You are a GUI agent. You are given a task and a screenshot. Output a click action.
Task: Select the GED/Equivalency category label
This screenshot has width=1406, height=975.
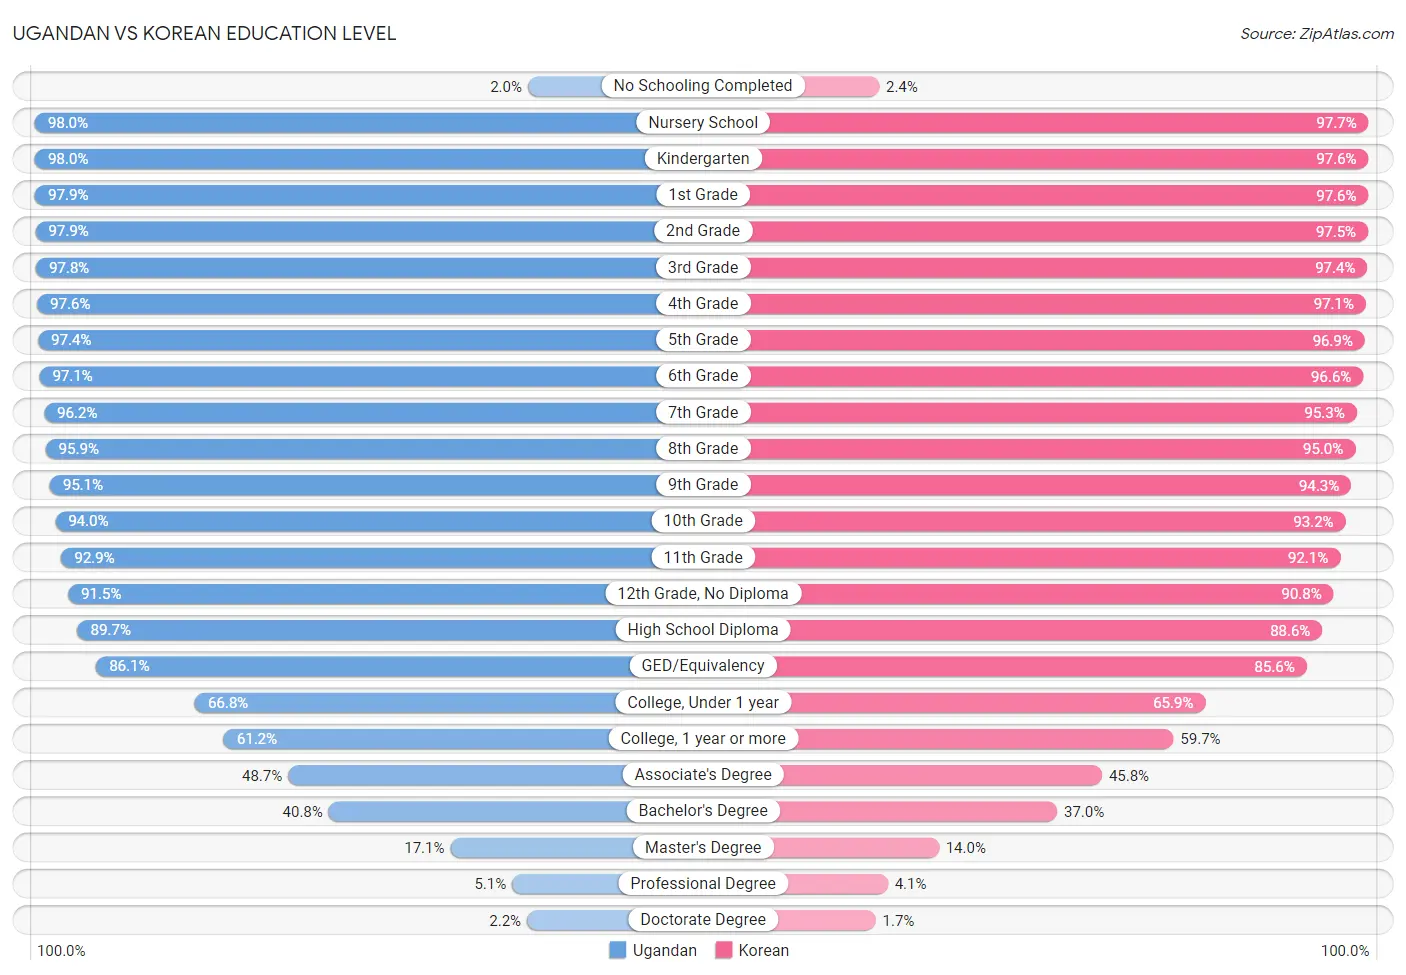(x=703, y=665)
